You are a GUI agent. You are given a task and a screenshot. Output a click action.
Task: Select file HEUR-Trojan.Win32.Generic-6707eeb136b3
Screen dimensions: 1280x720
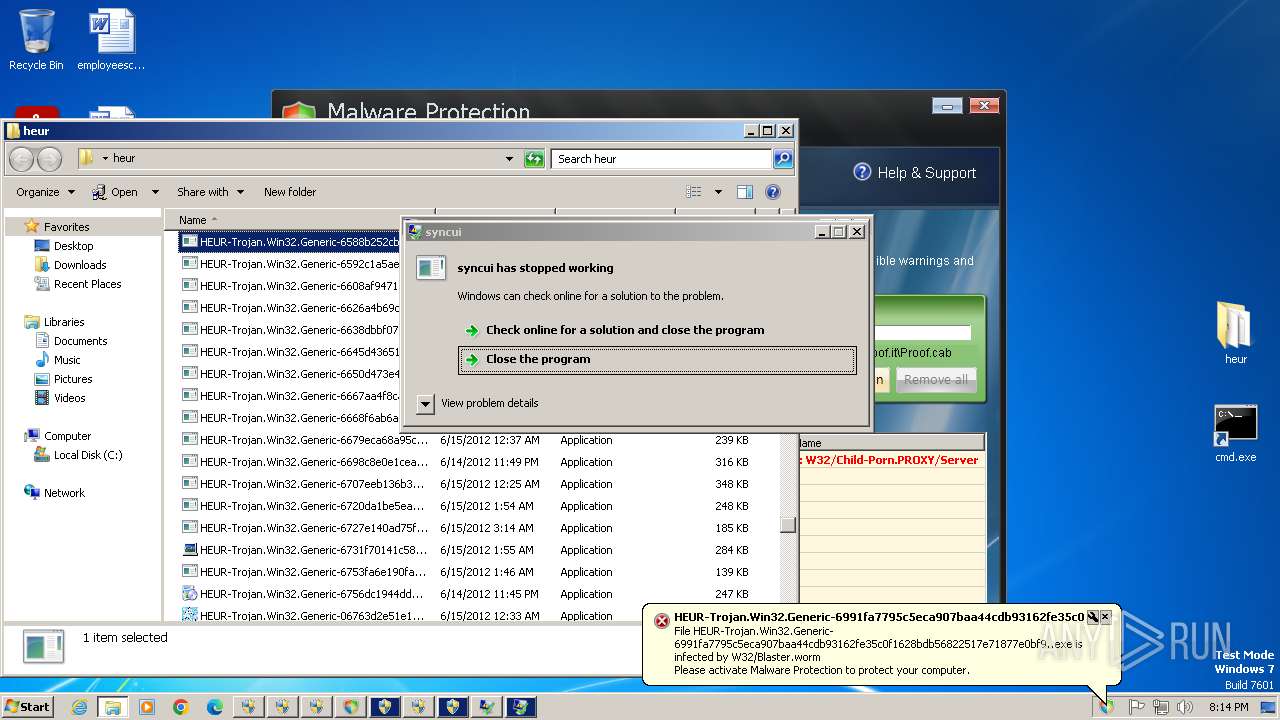(x=304, y=484)
